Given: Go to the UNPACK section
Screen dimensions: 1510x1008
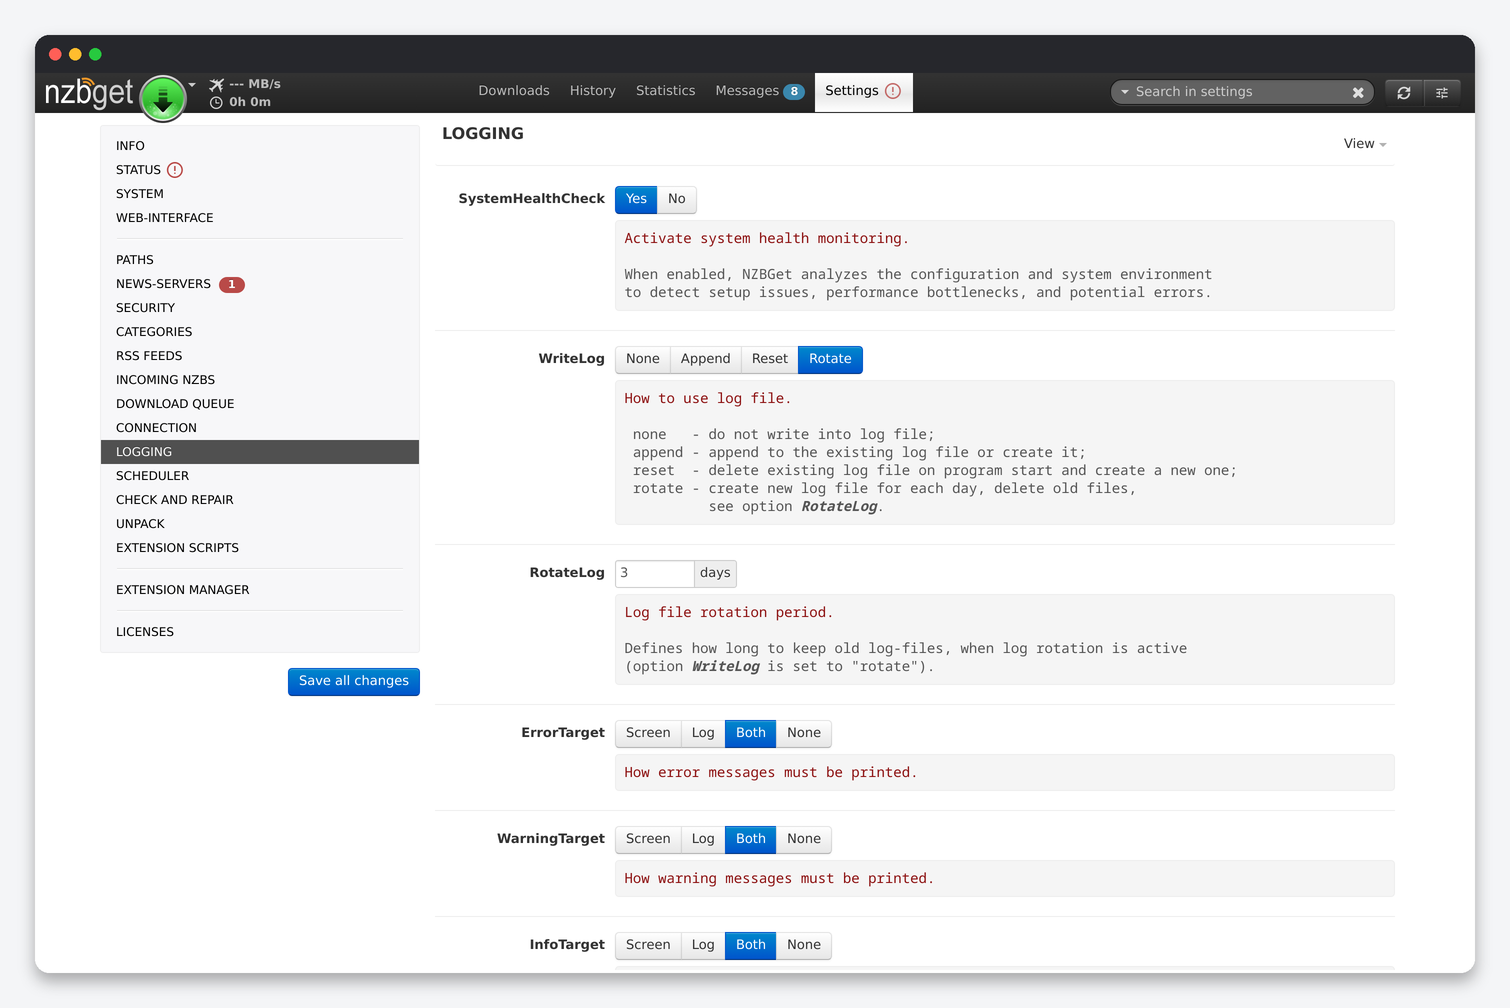Looking at the screenshot, I should 260,524.
